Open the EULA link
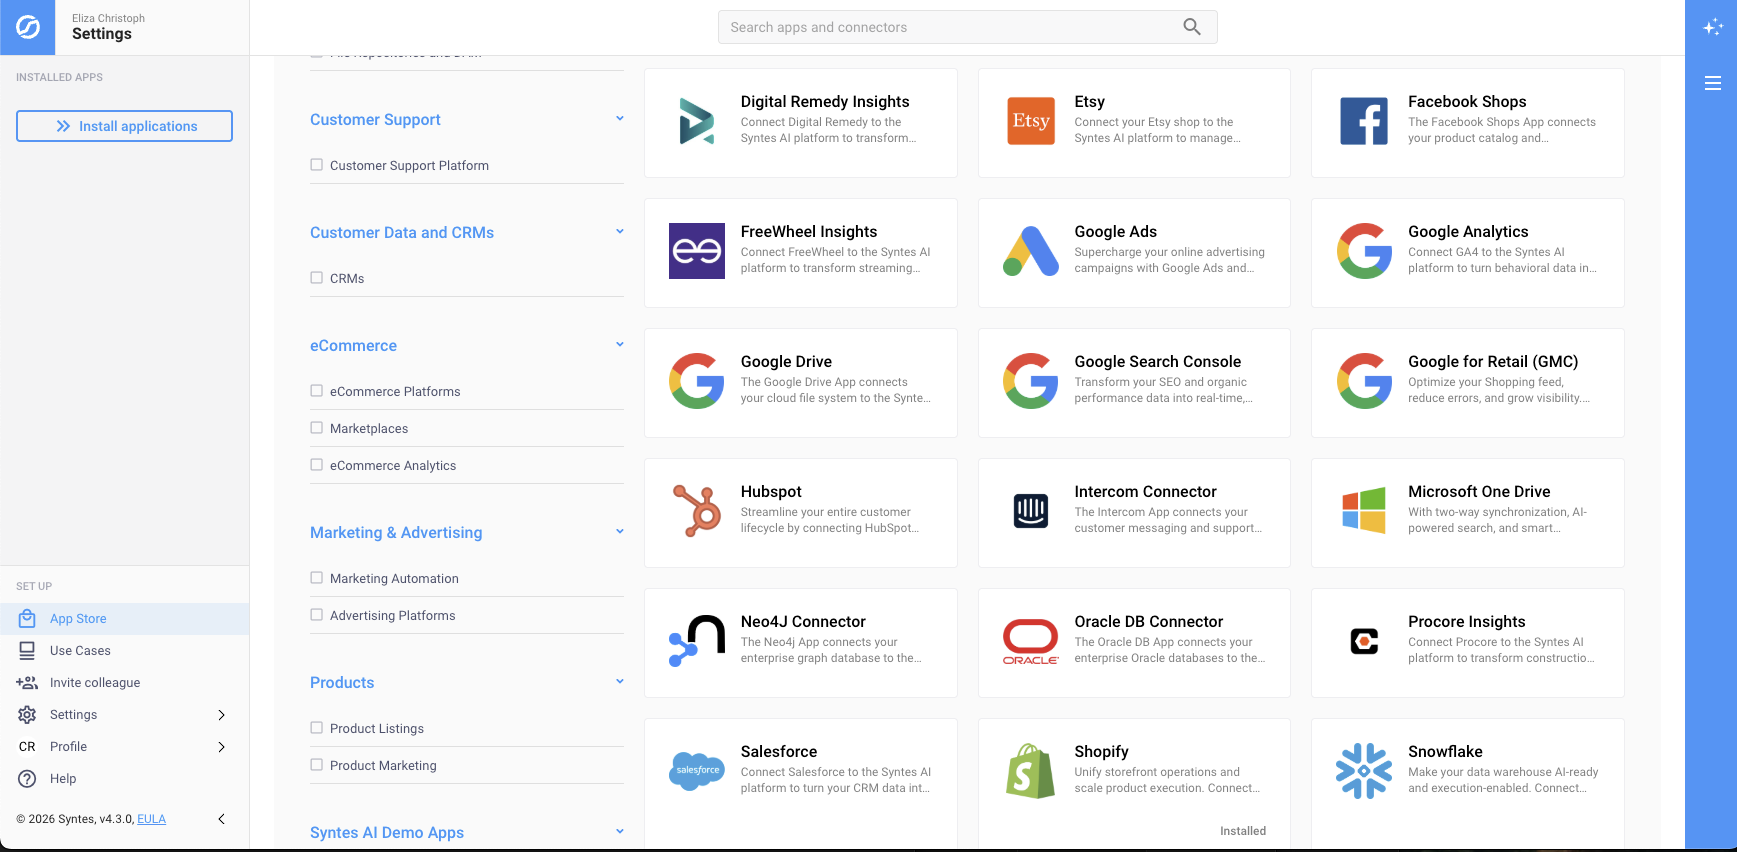The width and height of the screenshot is (1737, 852). pyautogui.click(x=151, y=819)
